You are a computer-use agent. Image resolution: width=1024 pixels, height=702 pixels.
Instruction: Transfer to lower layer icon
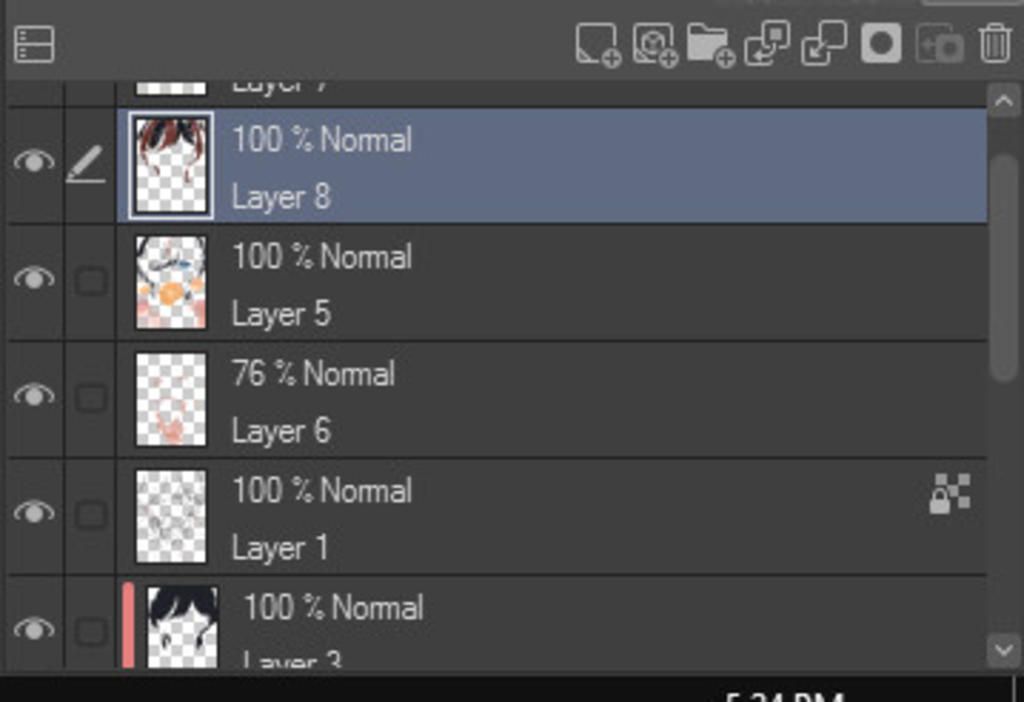coord(767,44)
